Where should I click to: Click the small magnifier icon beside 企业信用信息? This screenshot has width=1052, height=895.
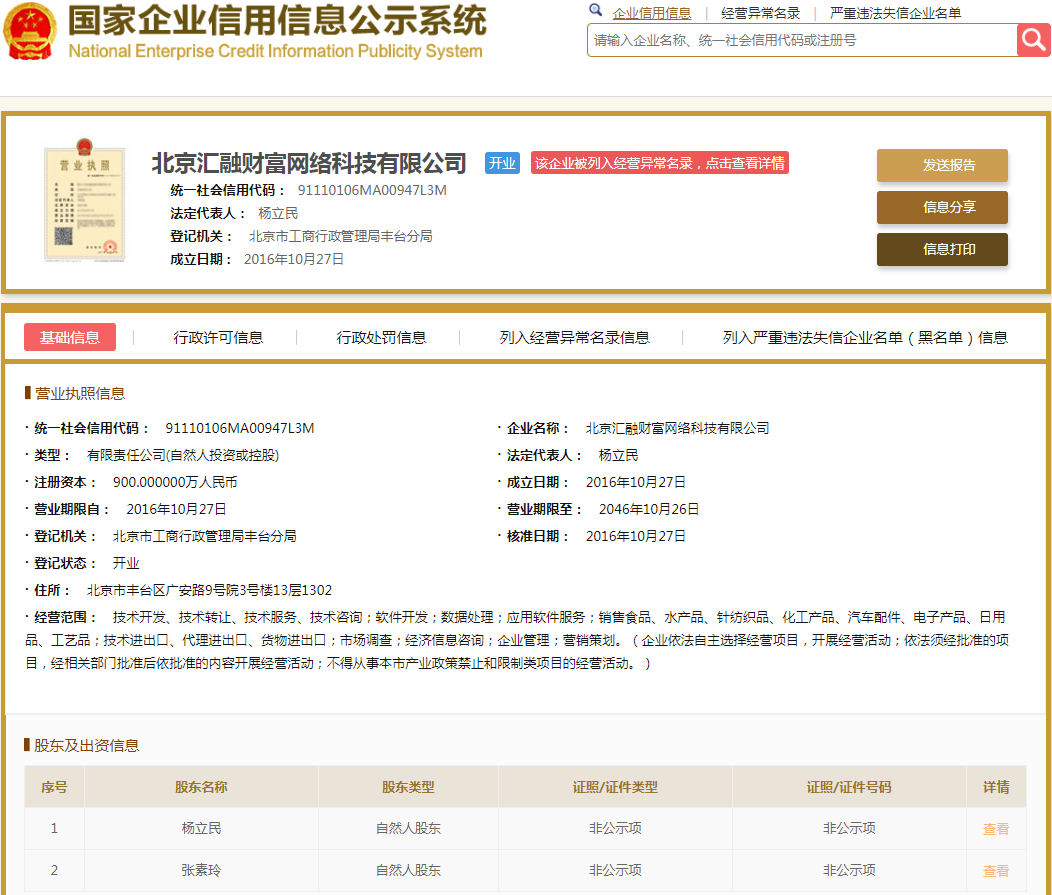click(x=596, y=11)
